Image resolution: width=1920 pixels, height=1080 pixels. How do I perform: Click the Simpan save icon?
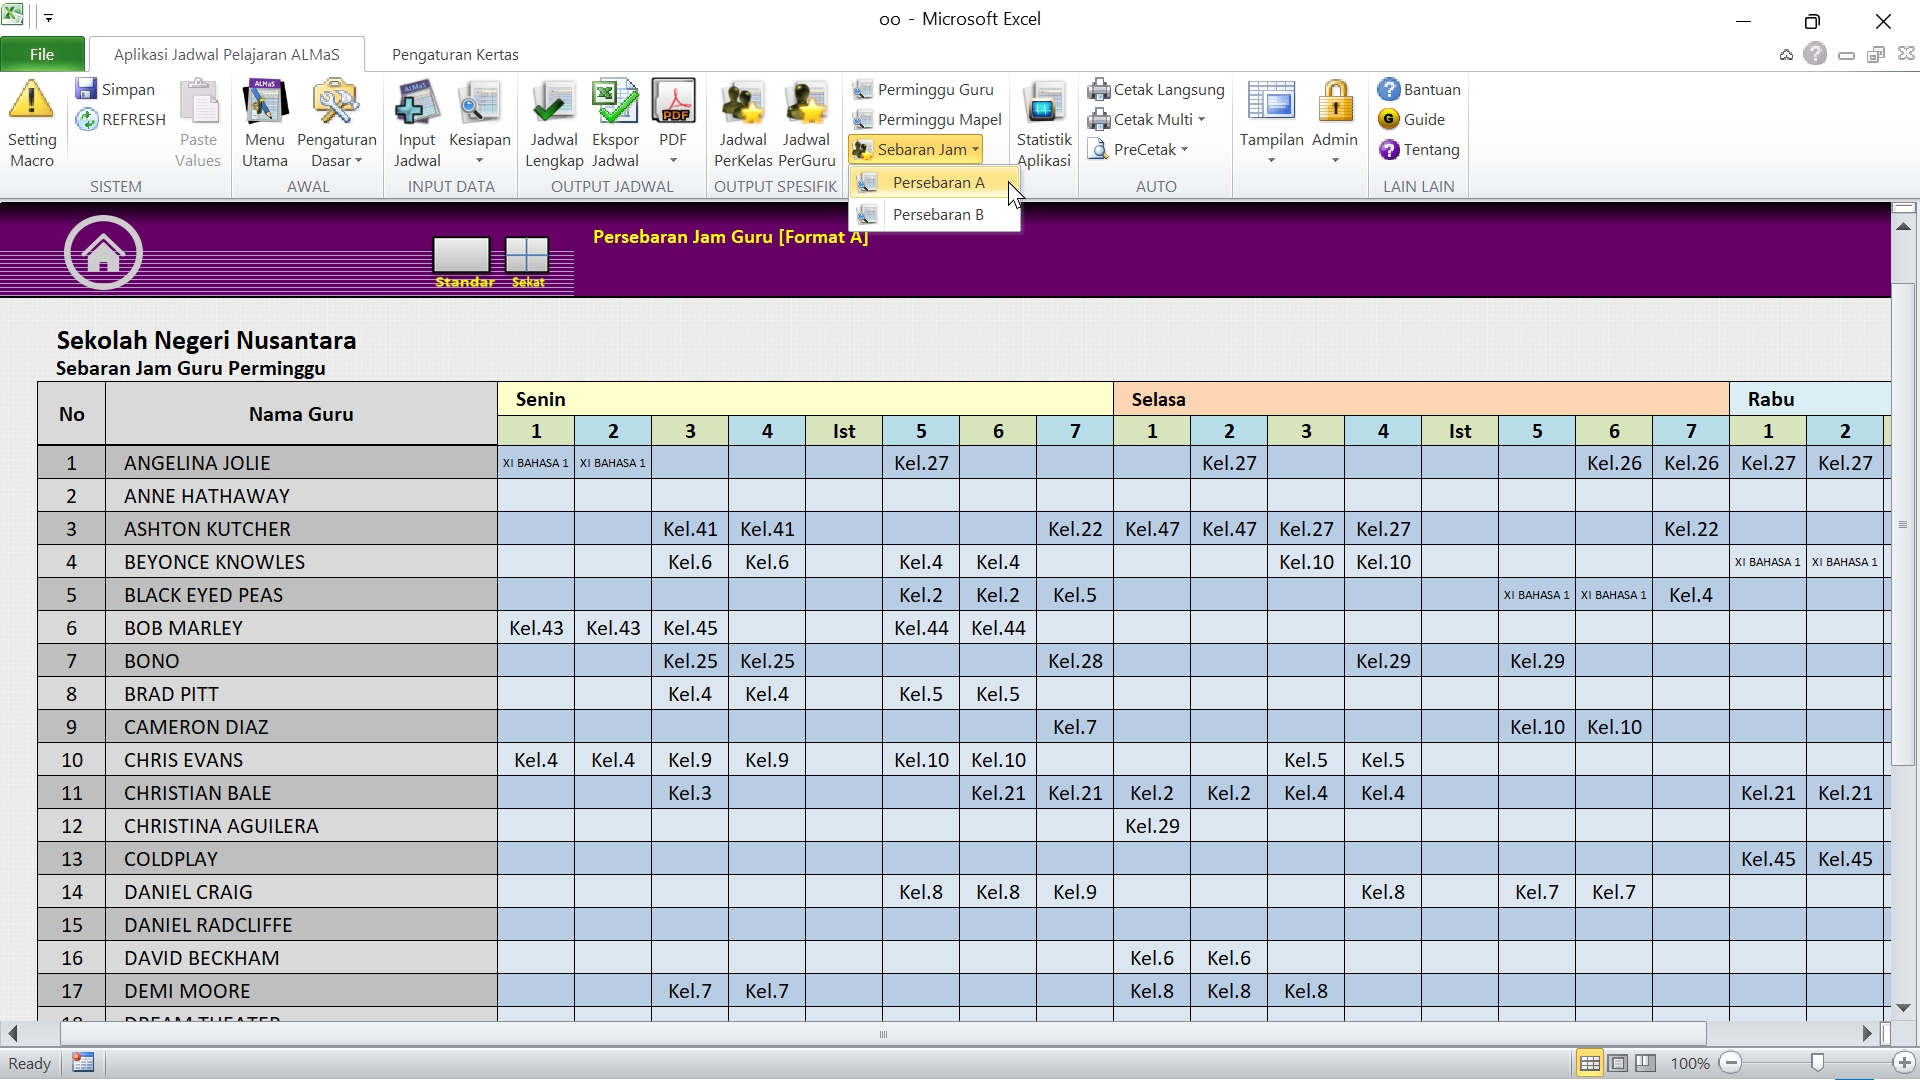pyautogui.click(x=87, y=89)
